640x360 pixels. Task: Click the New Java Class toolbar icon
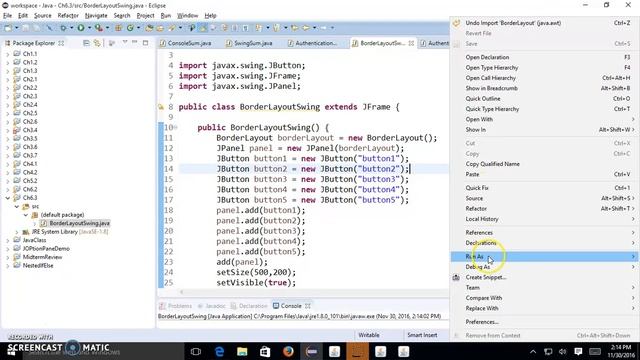tap(130, 28)
